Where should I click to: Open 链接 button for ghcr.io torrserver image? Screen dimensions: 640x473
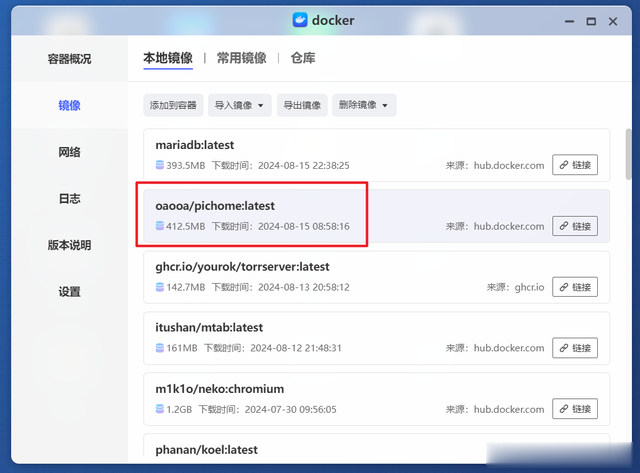(x=575, y=287)
